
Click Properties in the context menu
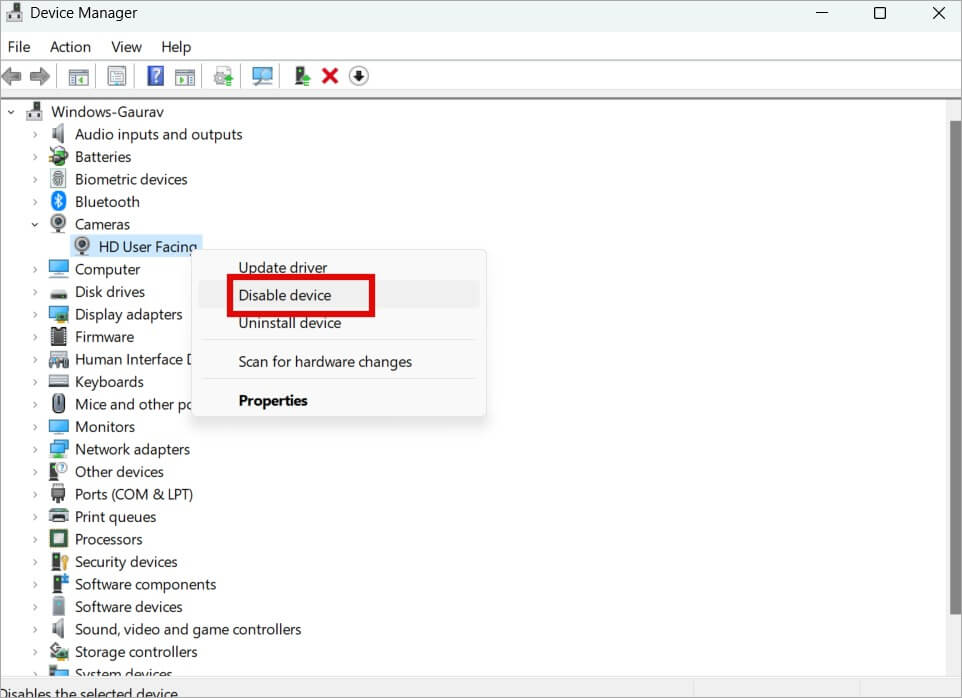tap(273, 401)
